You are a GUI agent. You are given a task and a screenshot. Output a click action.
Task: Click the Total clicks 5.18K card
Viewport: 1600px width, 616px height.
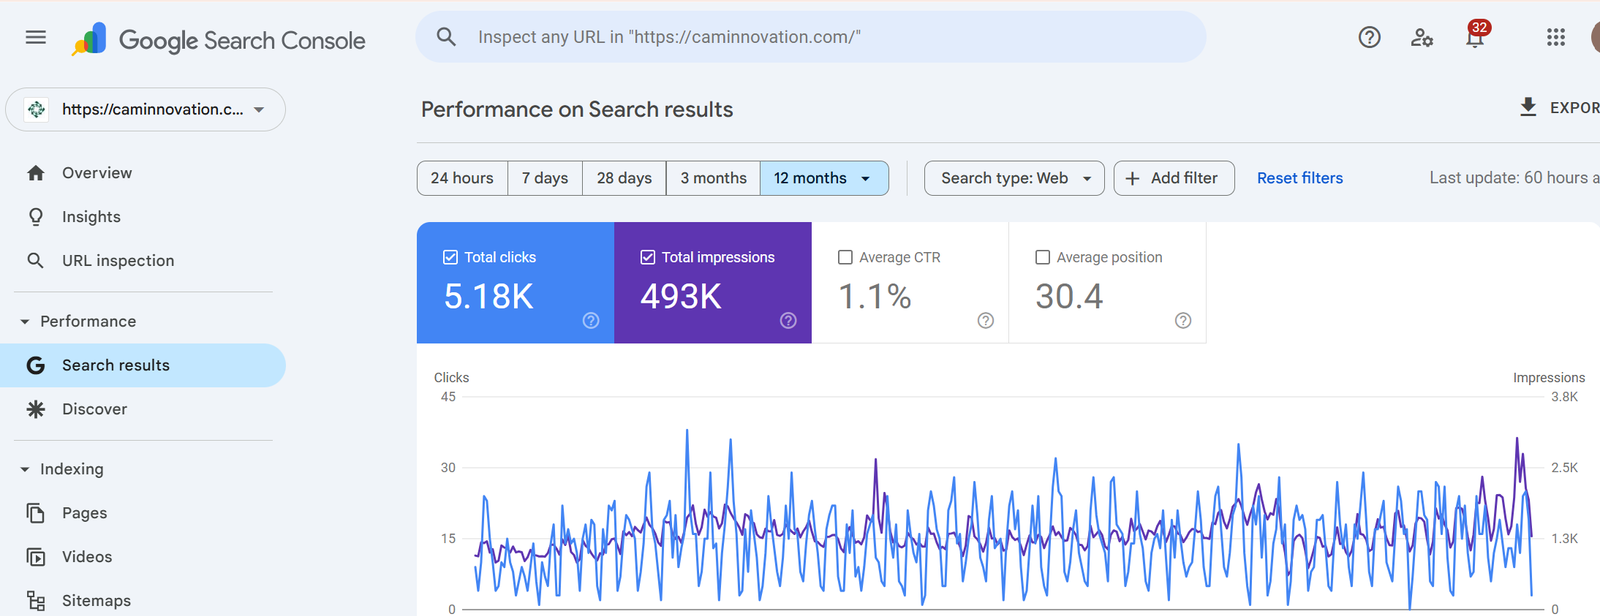click(515, 283)
